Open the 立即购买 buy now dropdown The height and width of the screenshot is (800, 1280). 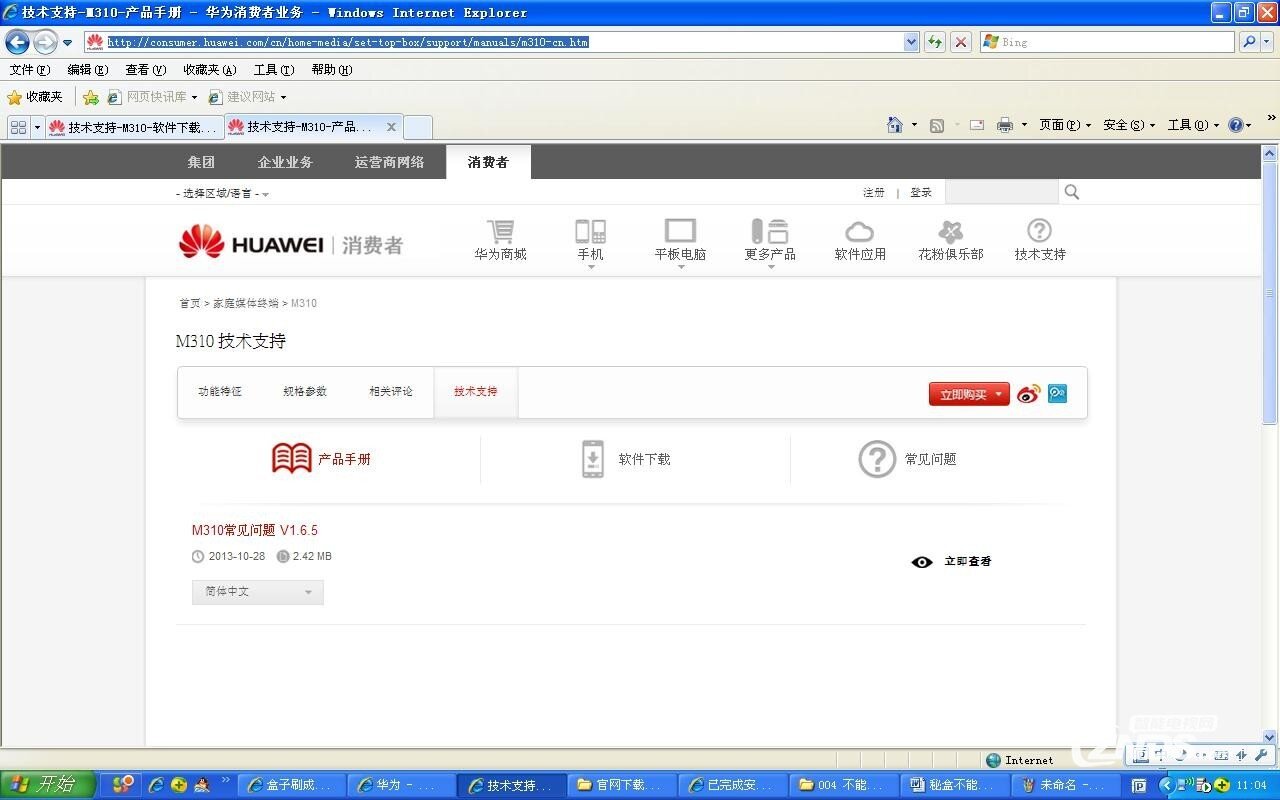(969, 394)
